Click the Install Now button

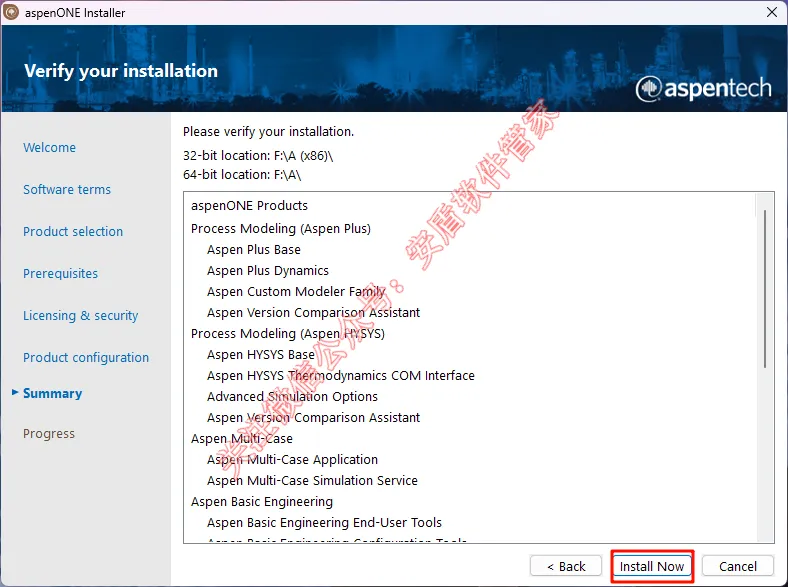(652, 566)
